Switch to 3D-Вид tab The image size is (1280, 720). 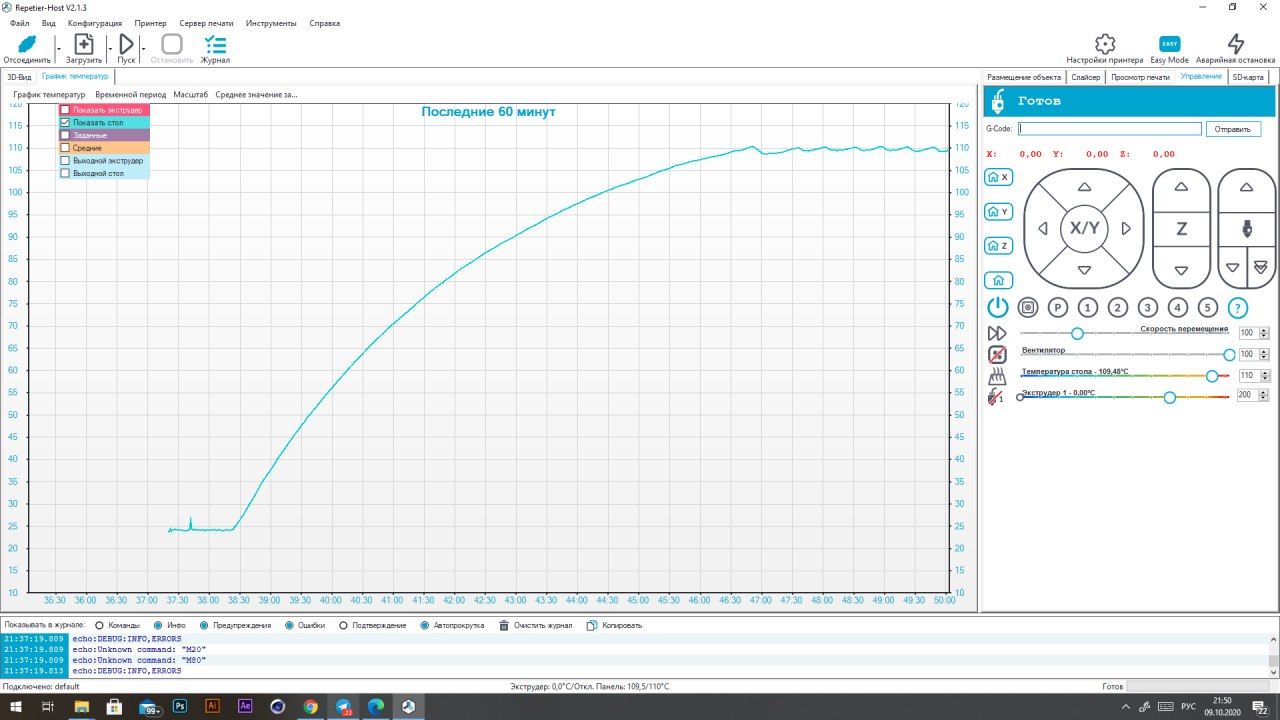19,76
